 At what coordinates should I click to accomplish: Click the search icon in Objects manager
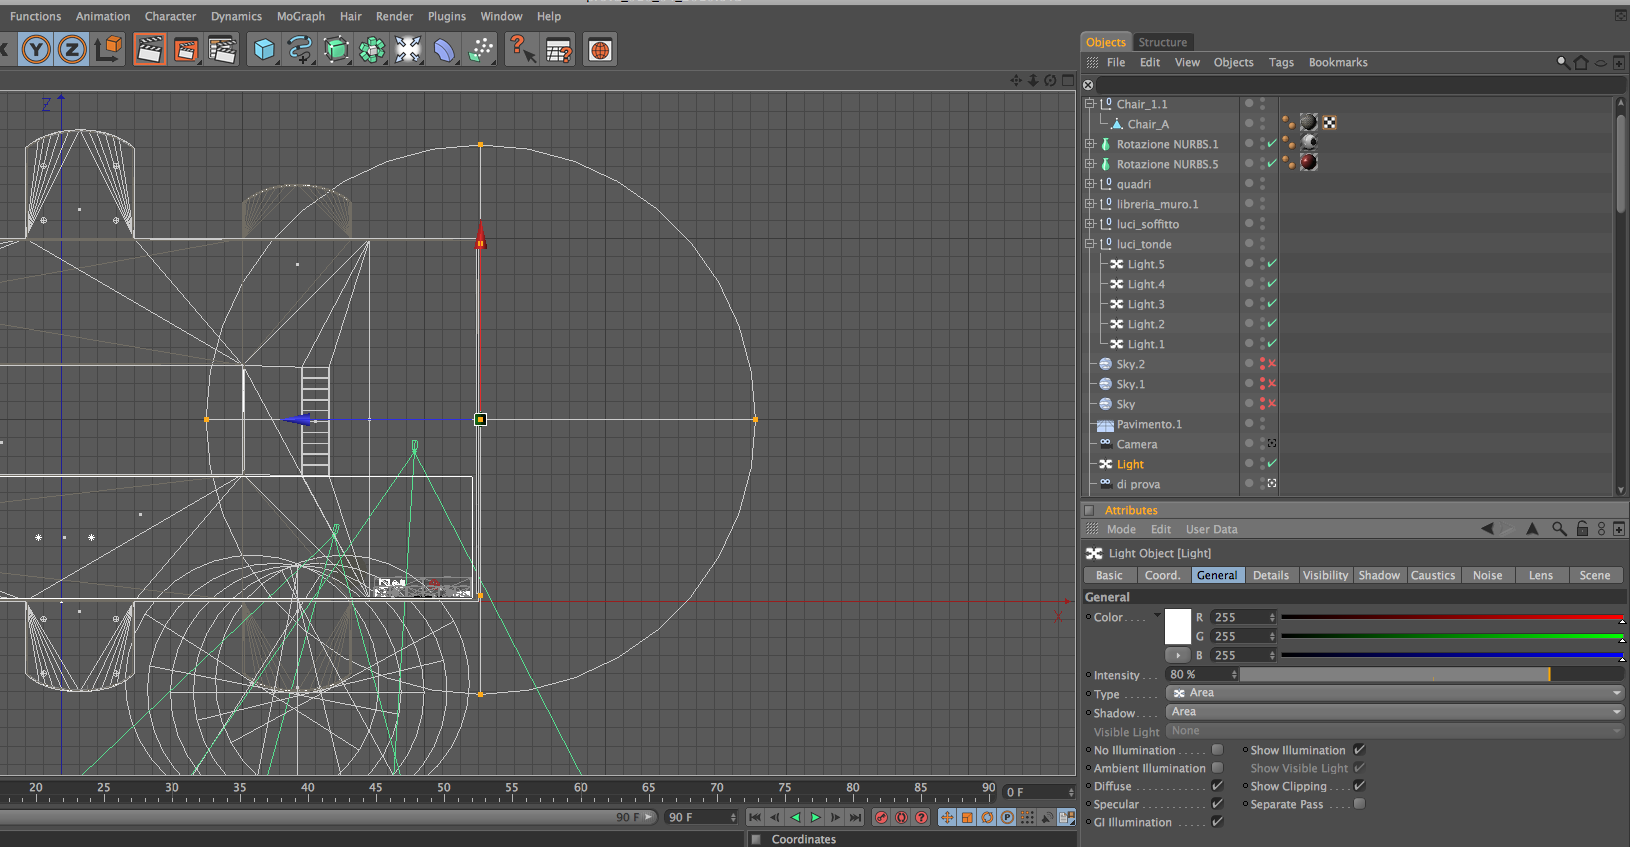(x=1563, y=62)
